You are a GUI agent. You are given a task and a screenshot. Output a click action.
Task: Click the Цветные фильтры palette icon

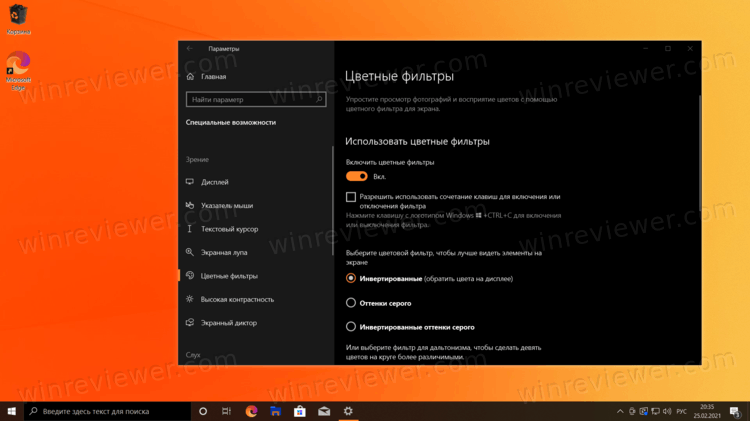point(190,276)
